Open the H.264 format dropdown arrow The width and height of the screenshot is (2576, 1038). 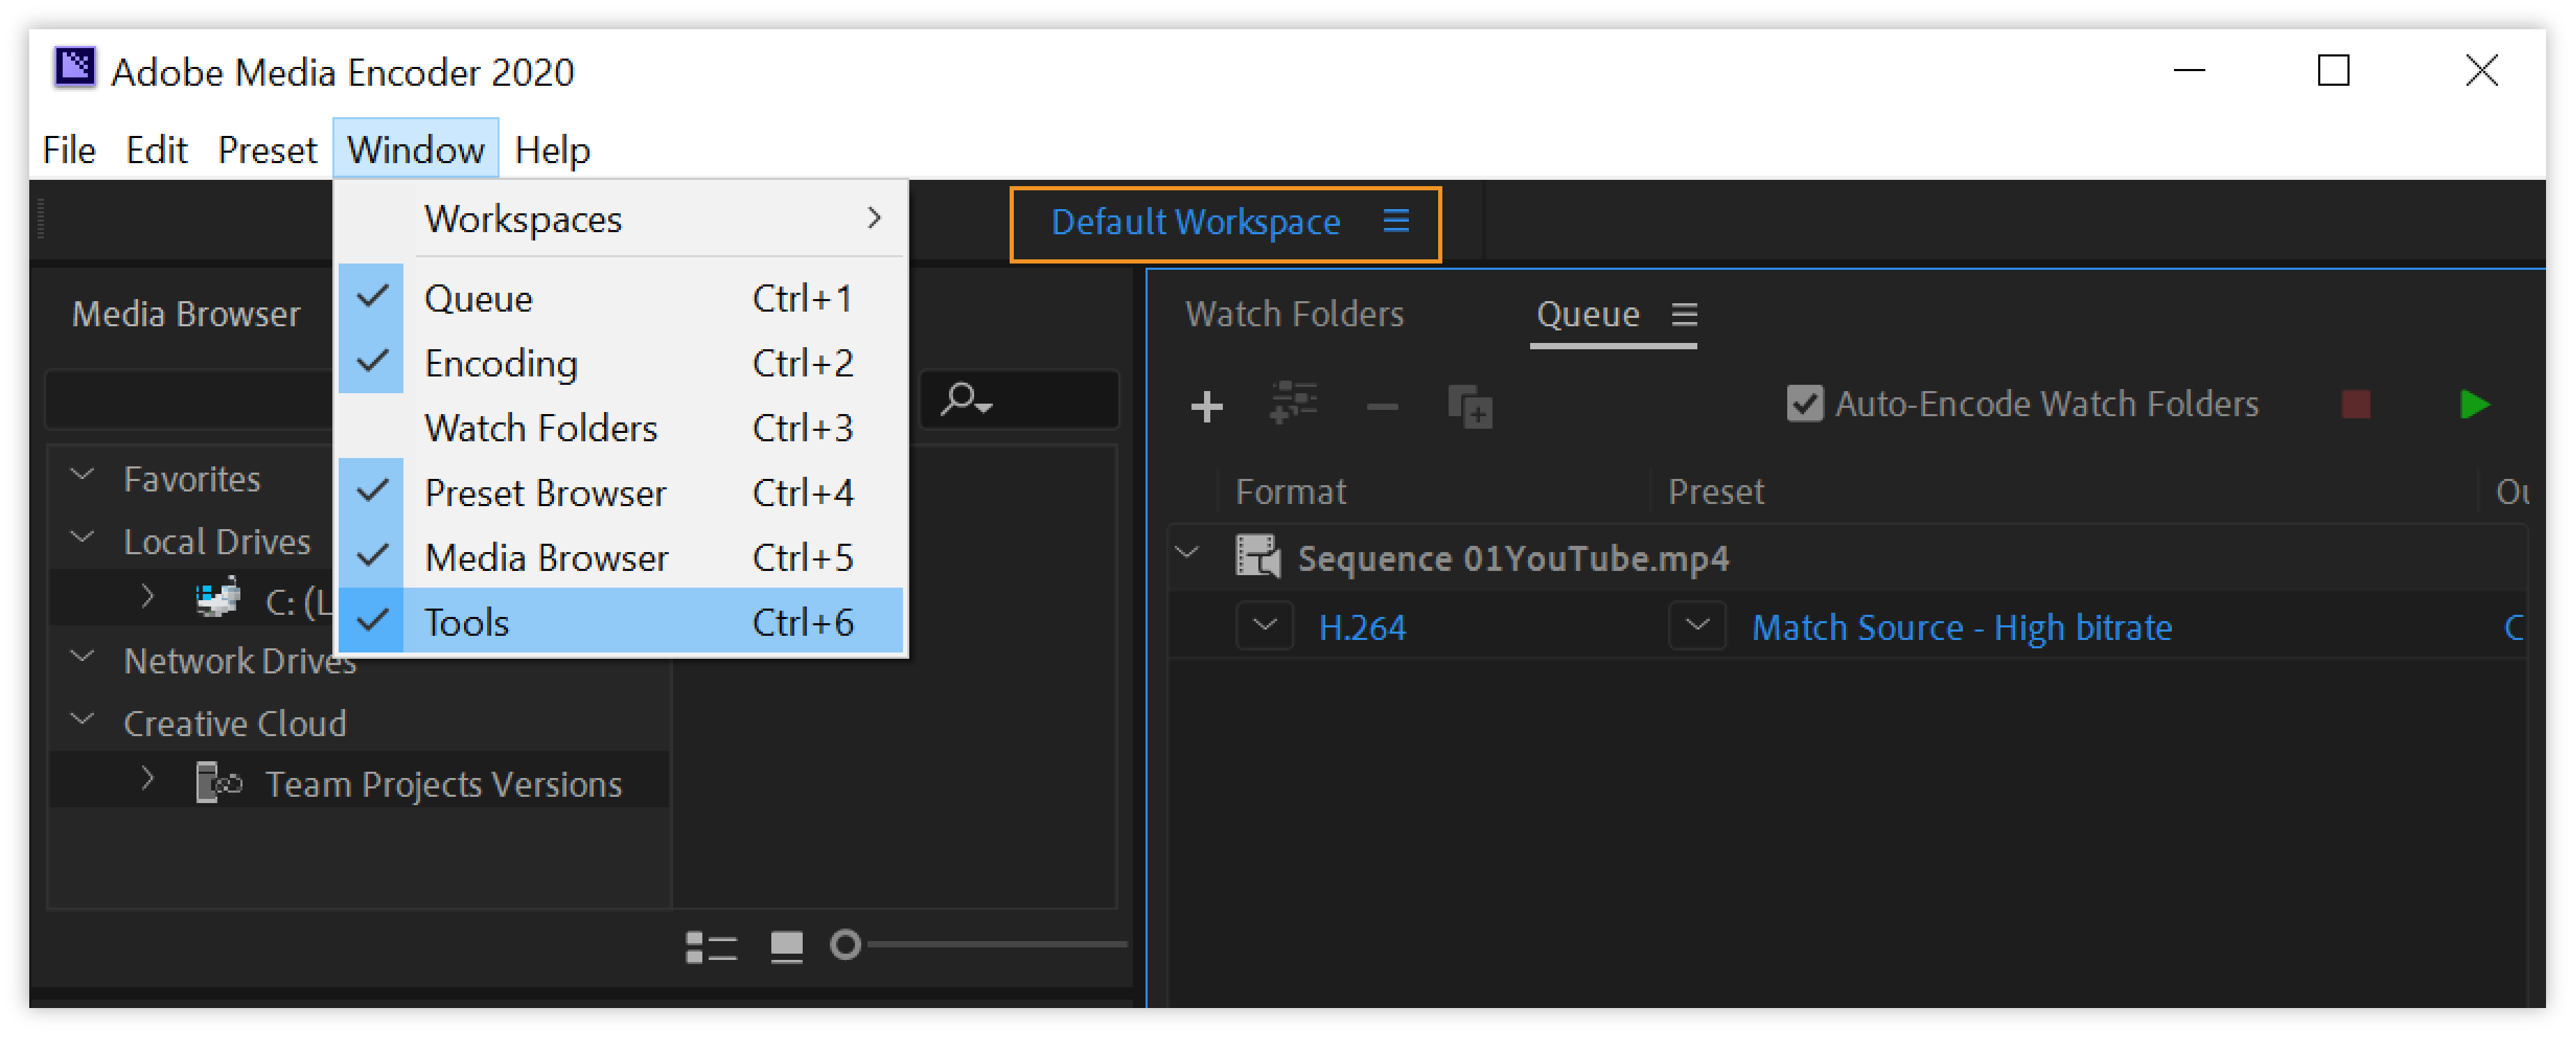[1264, 626]
